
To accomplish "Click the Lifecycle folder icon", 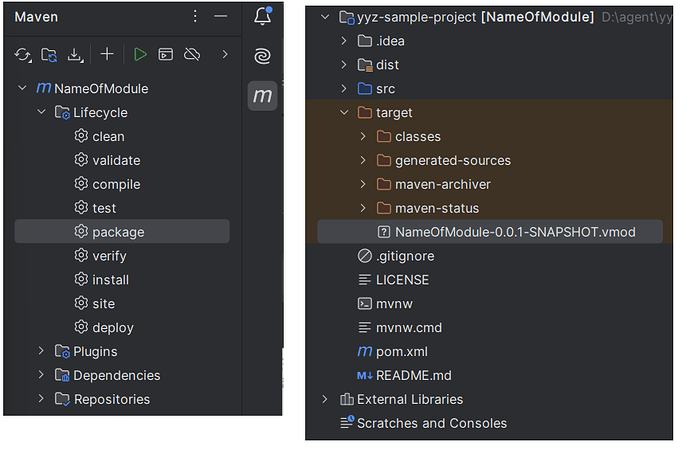I will coord(62,113).
